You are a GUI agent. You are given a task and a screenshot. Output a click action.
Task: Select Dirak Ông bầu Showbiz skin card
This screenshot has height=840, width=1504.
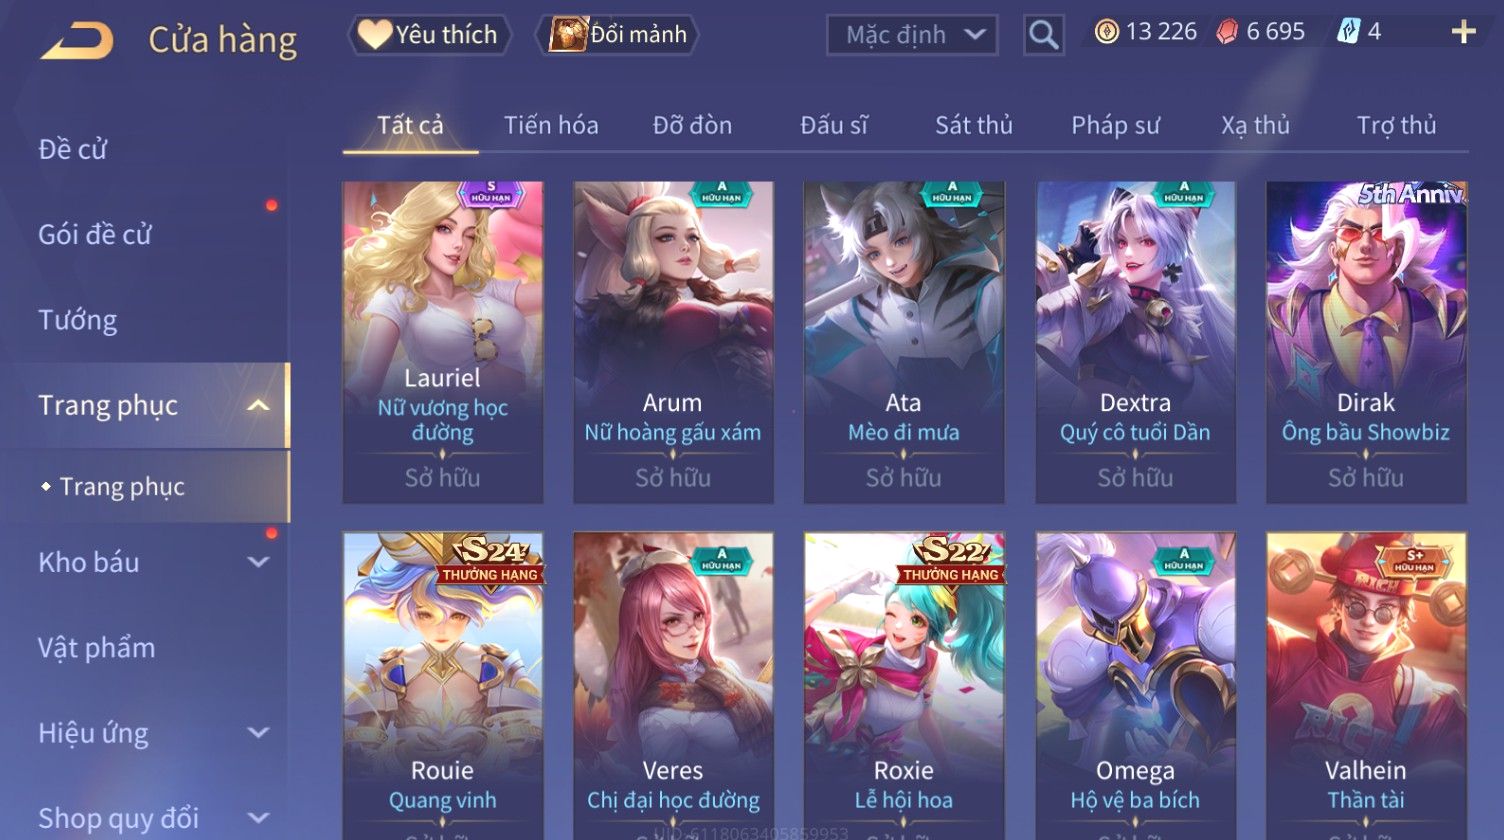pos(1366,342)
